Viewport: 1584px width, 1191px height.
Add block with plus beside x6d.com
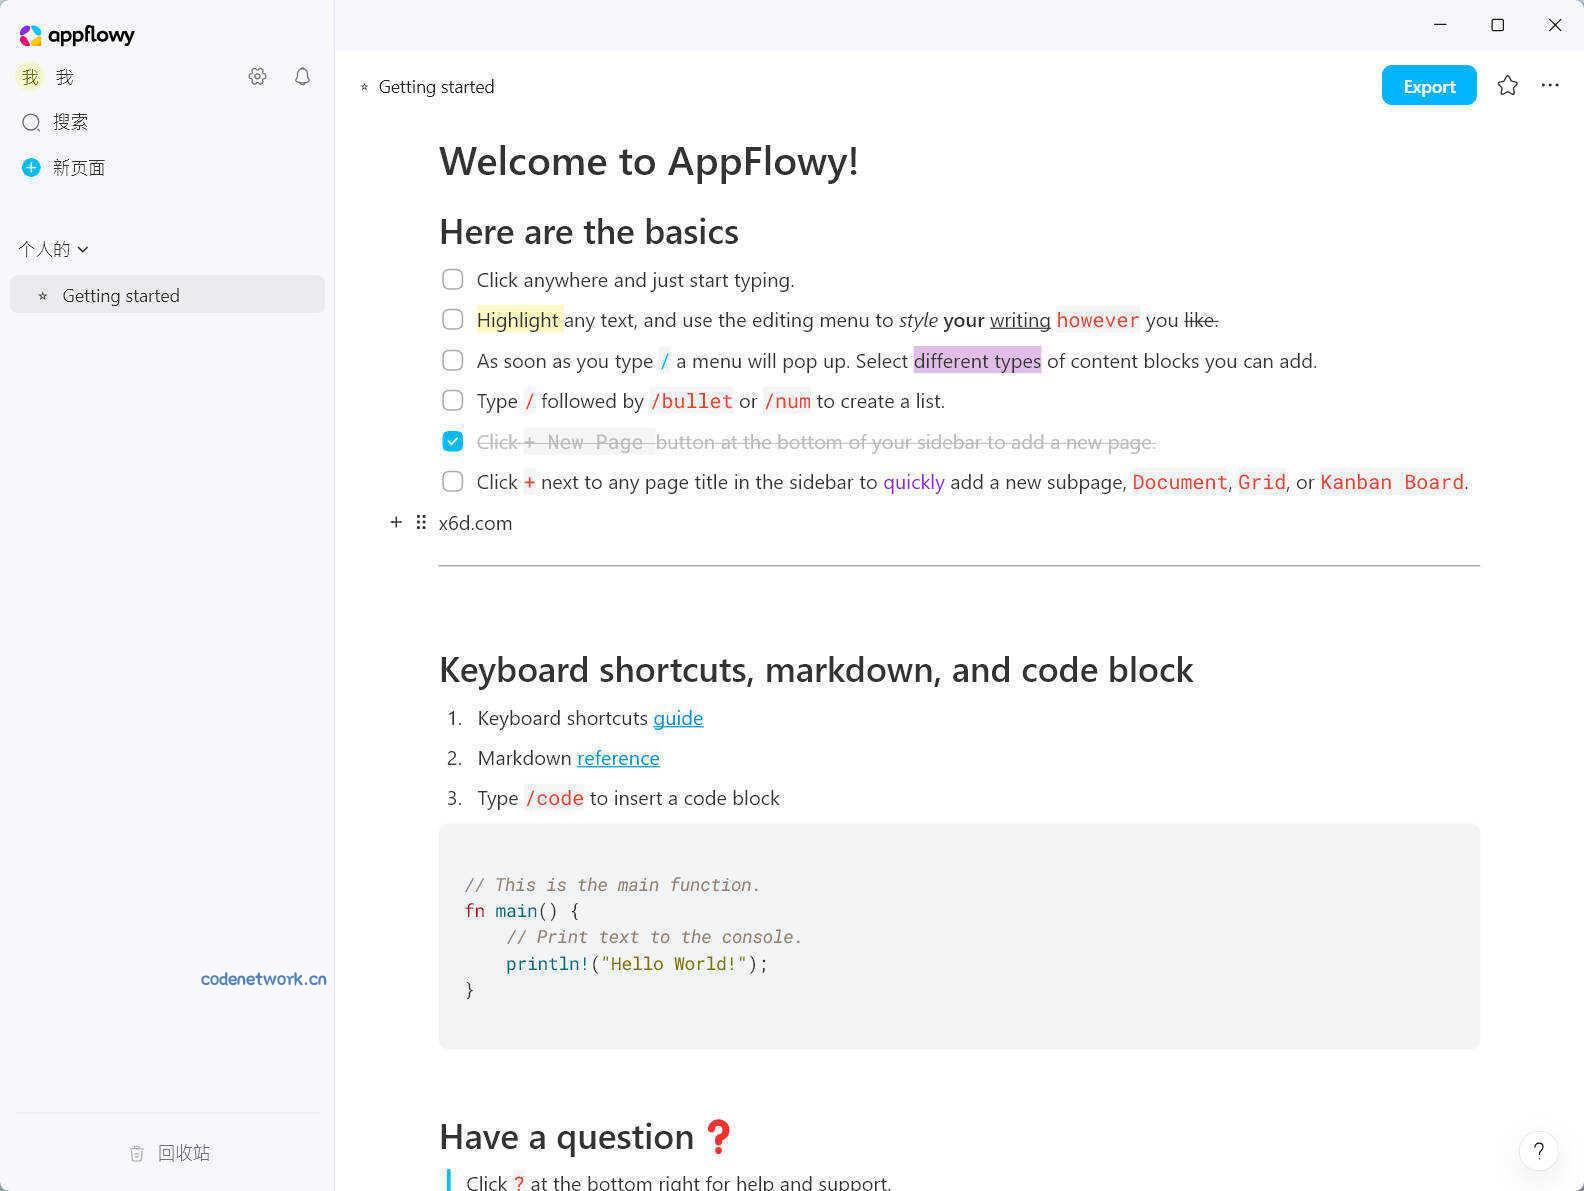click(x=396, y=522)
